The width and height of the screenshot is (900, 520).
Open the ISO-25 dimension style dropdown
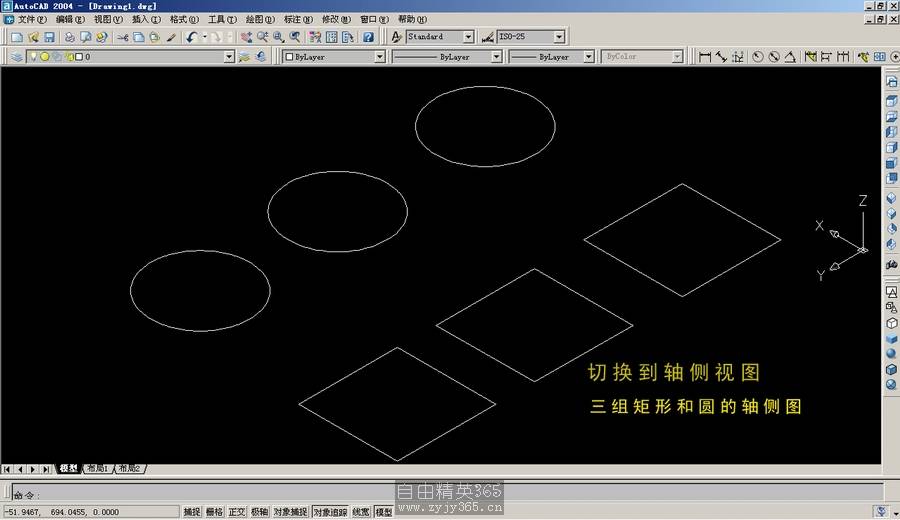(559, 37)
